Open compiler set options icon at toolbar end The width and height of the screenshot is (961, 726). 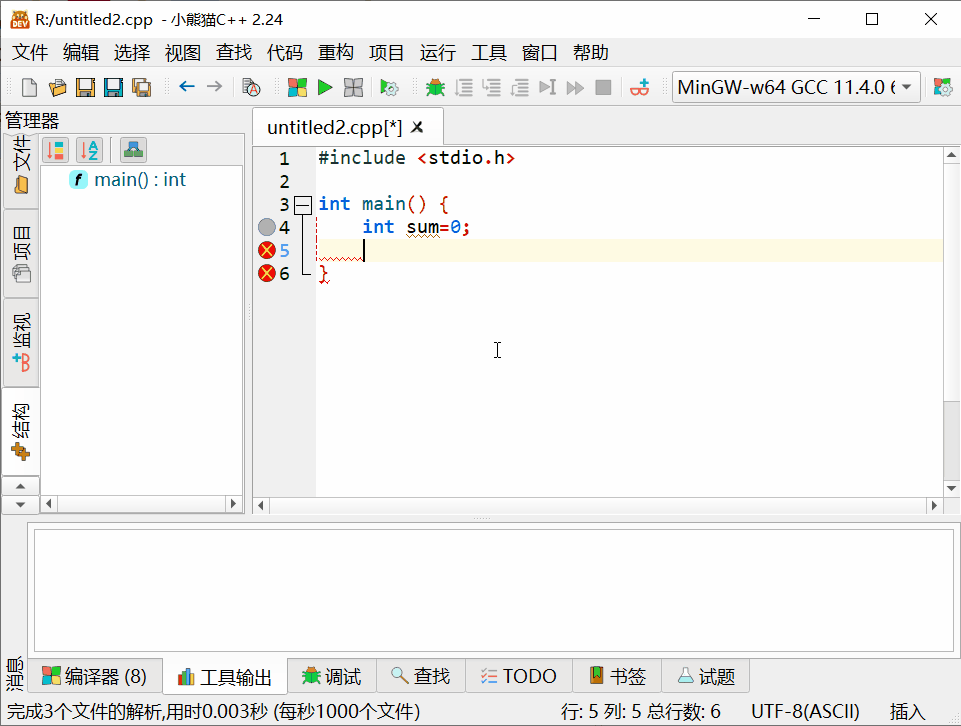point(943,88)
